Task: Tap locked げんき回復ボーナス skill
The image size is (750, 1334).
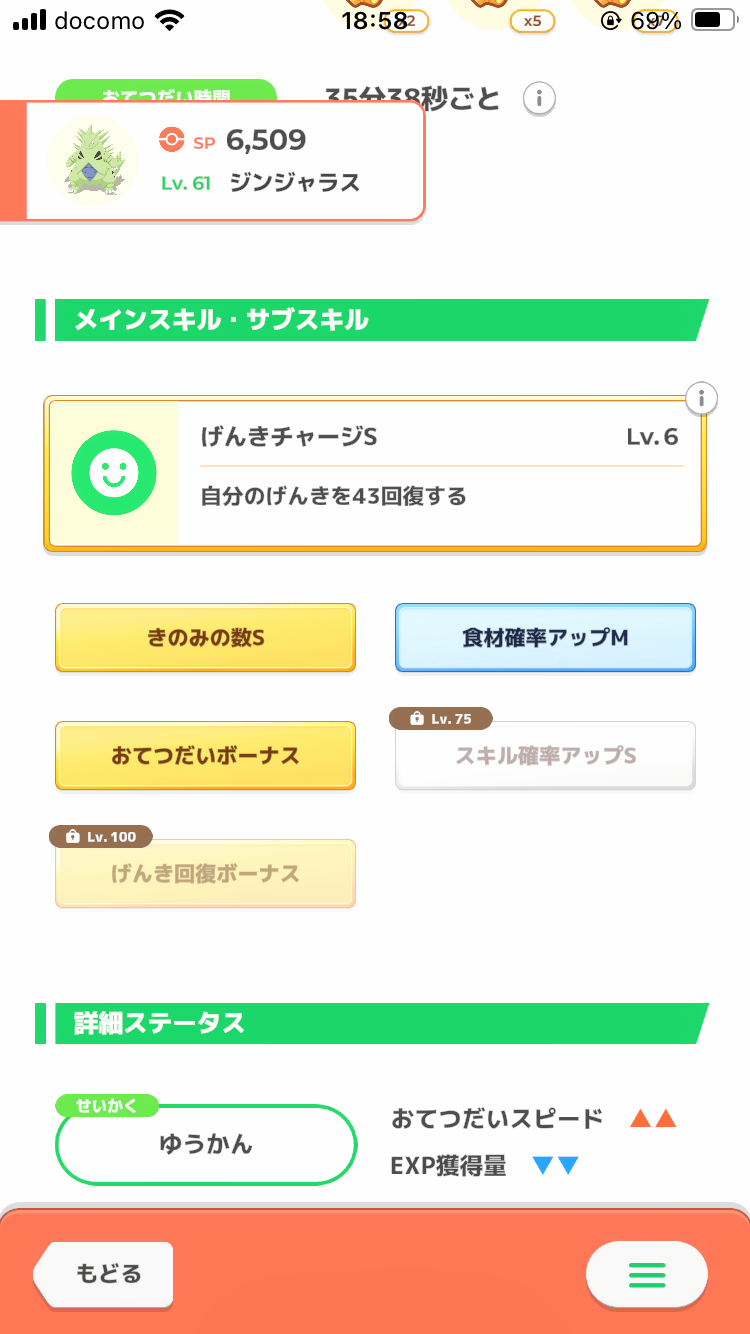Action: (205, 874)
